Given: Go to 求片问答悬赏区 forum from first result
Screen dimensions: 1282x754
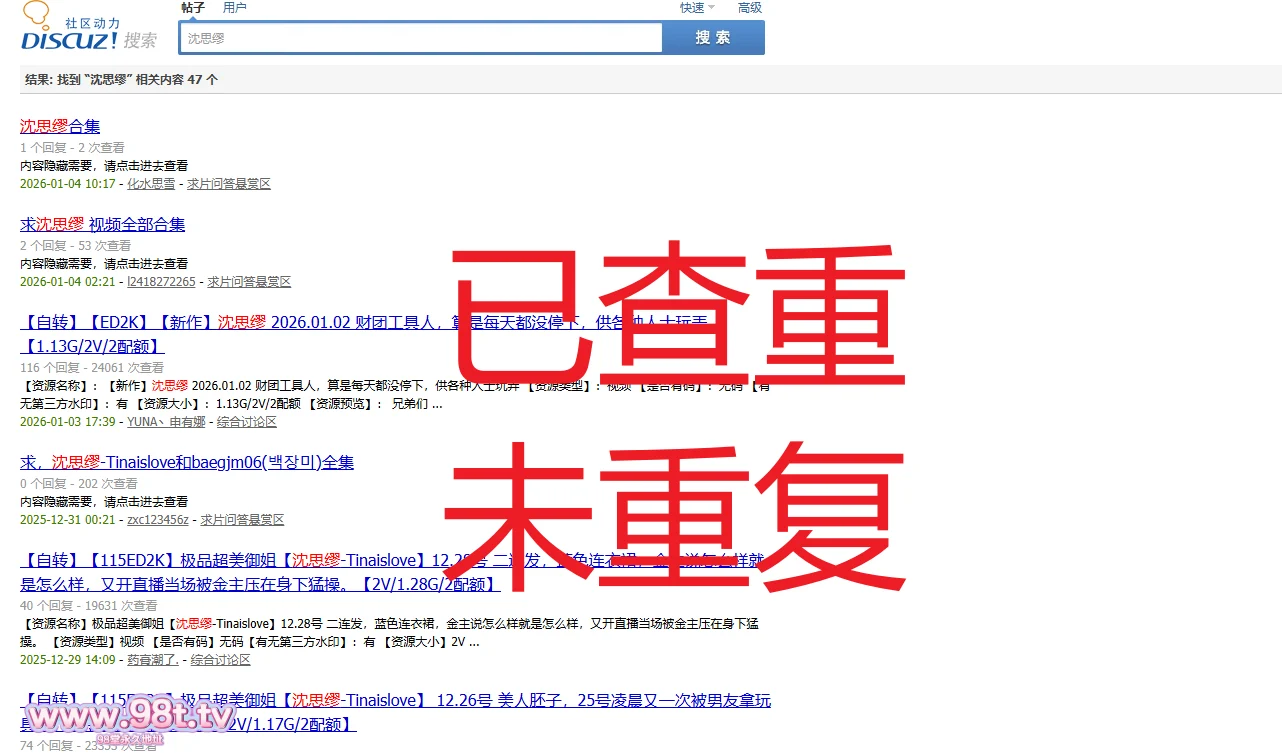Looking at the screenshot, I should pos(229,184).
